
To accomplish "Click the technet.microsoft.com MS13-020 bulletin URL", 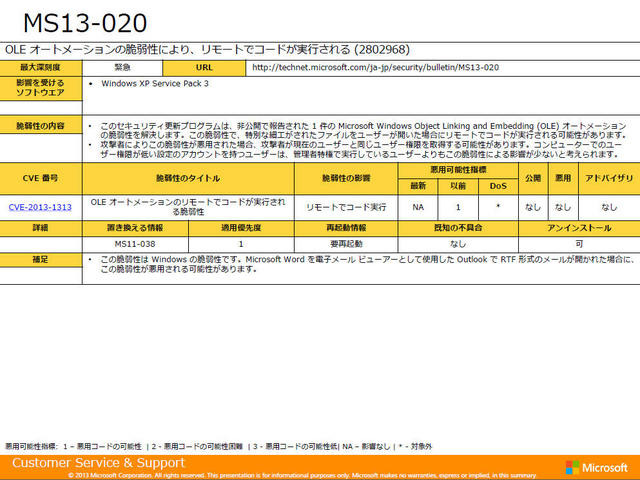I will [375, 68].
